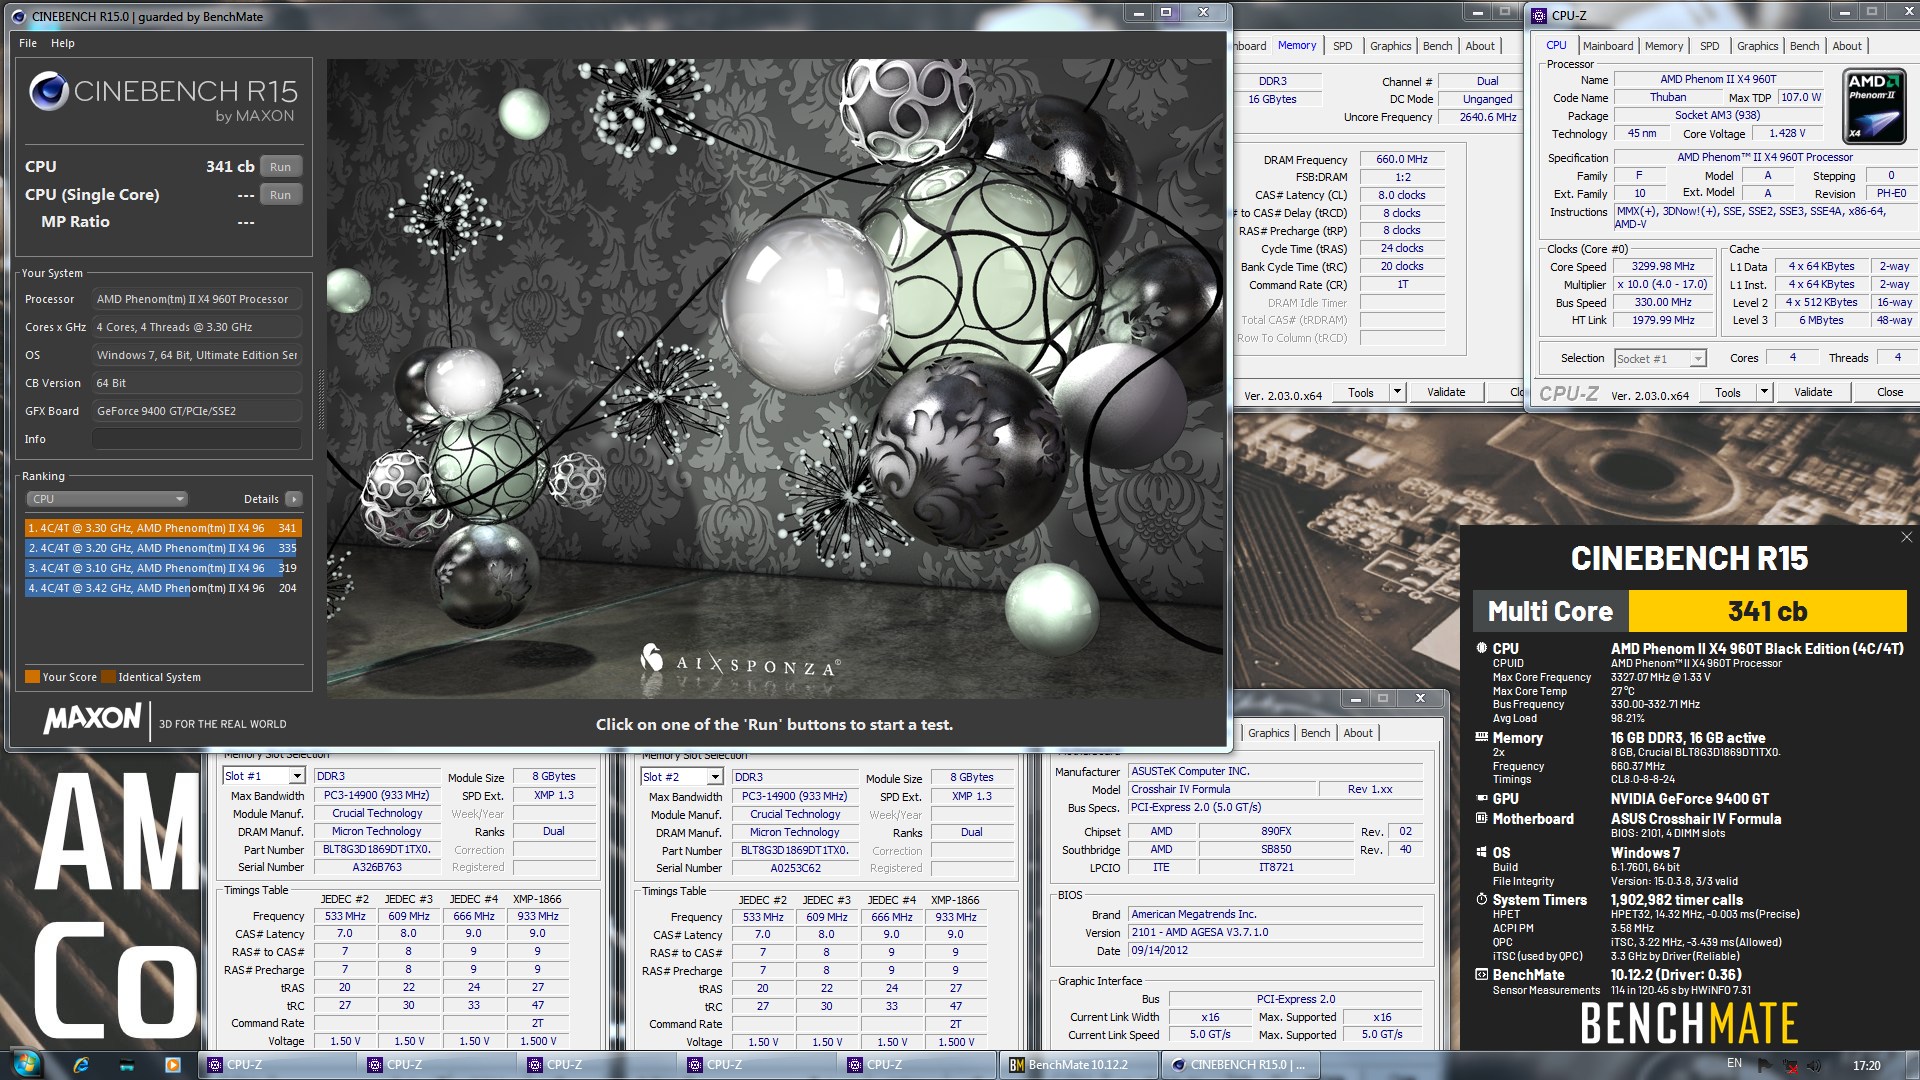1920x1080 pixels.
Task: Select ranking row 3 with score 319
Action: [163, 568]
